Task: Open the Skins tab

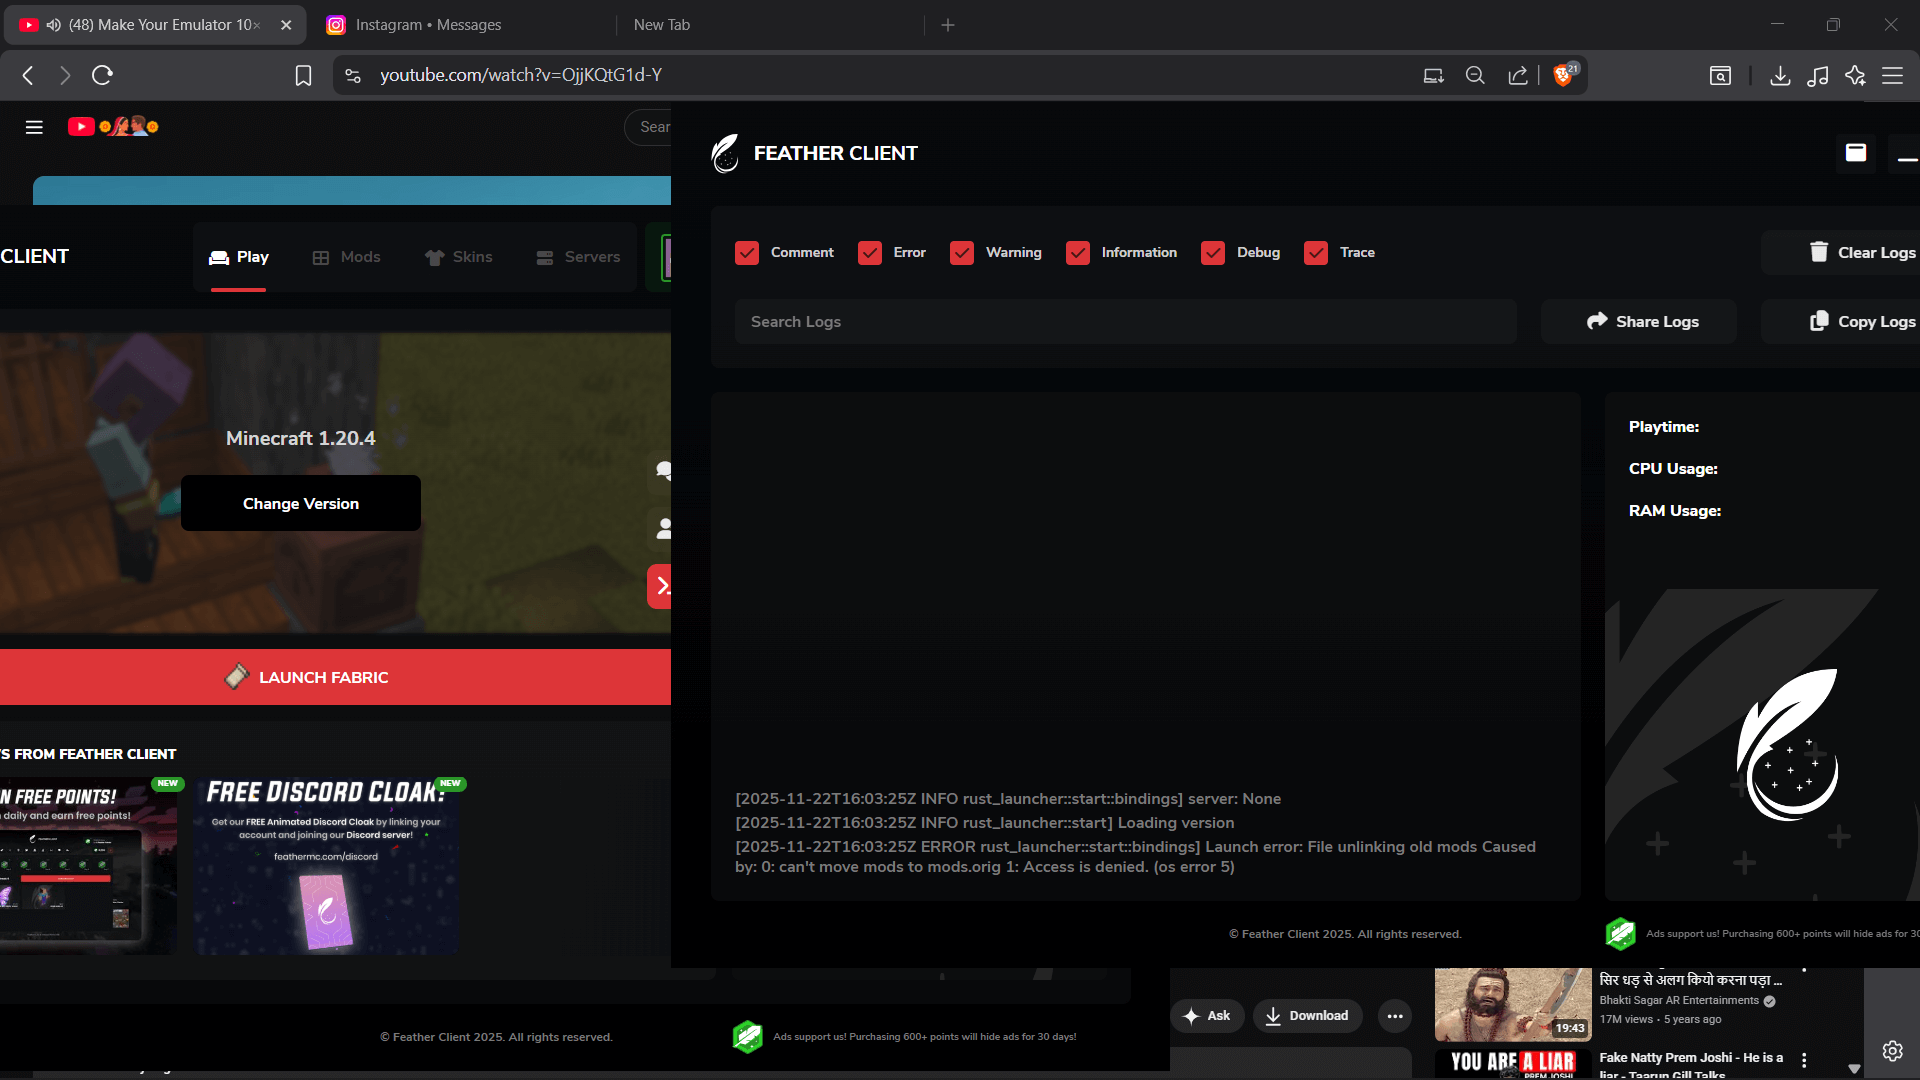Action: 459,257
